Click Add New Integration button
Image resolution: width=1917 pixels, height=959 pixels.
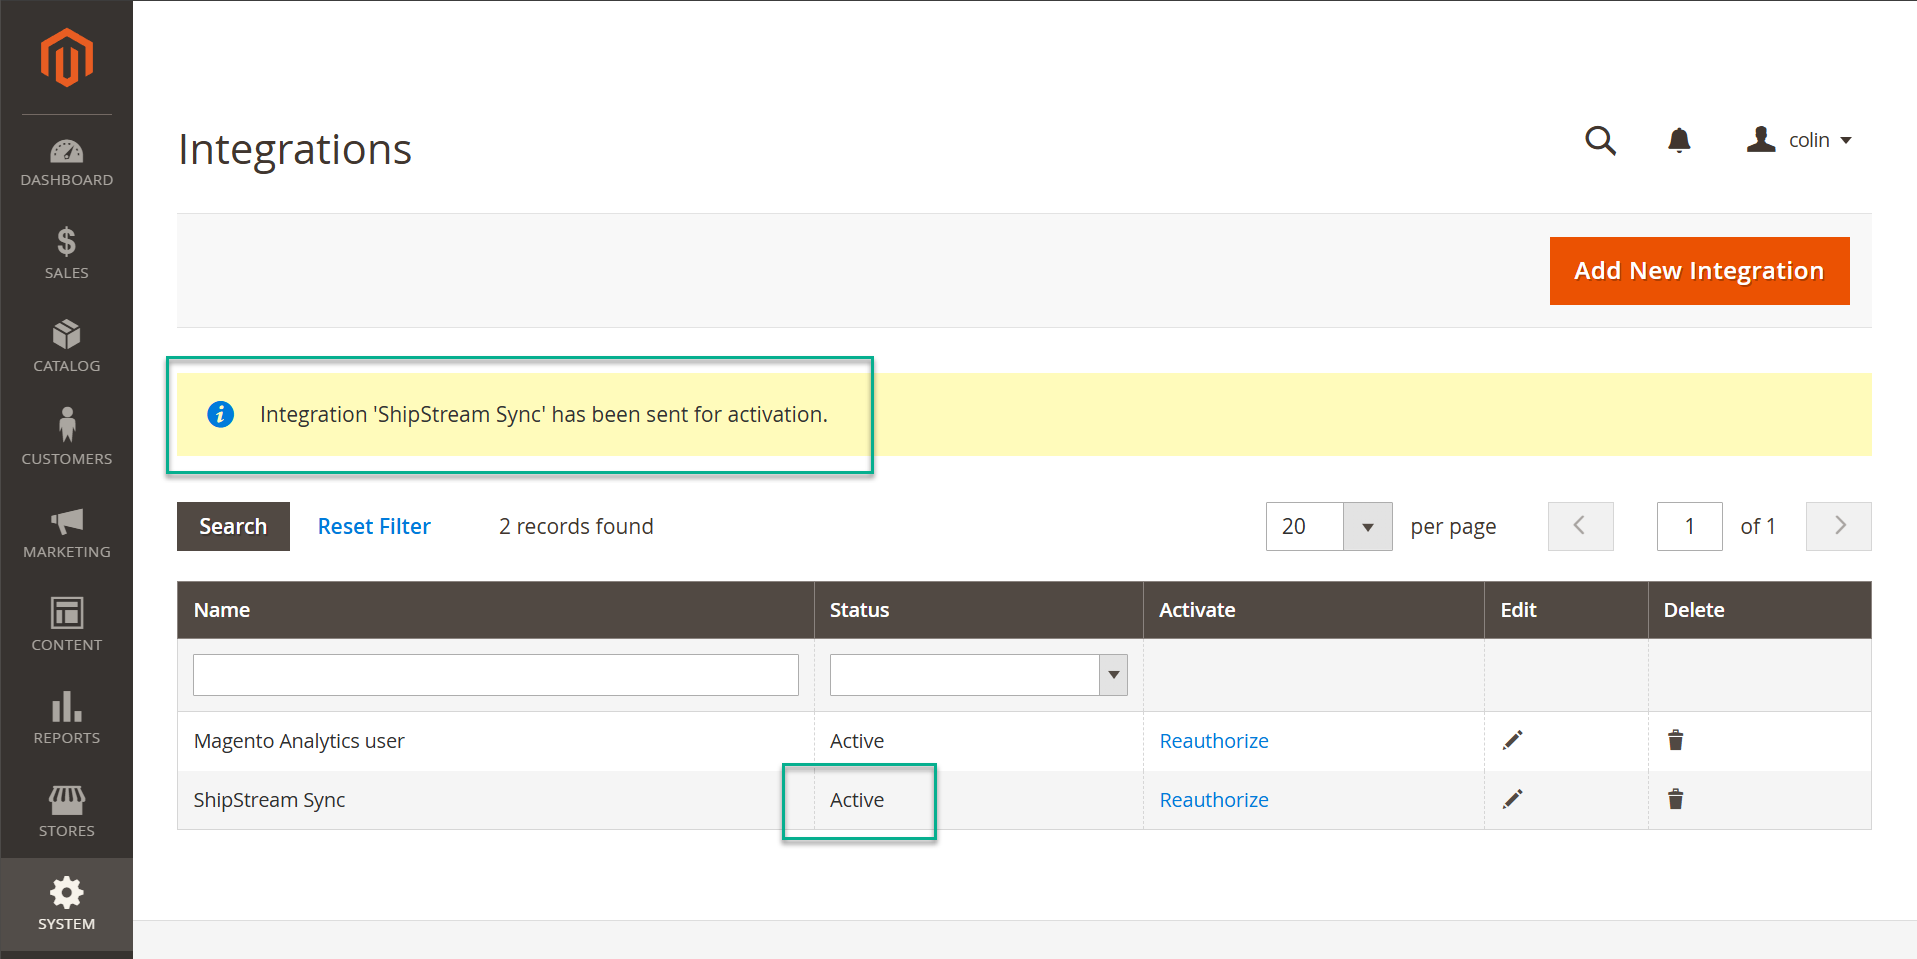(1698, 271)
